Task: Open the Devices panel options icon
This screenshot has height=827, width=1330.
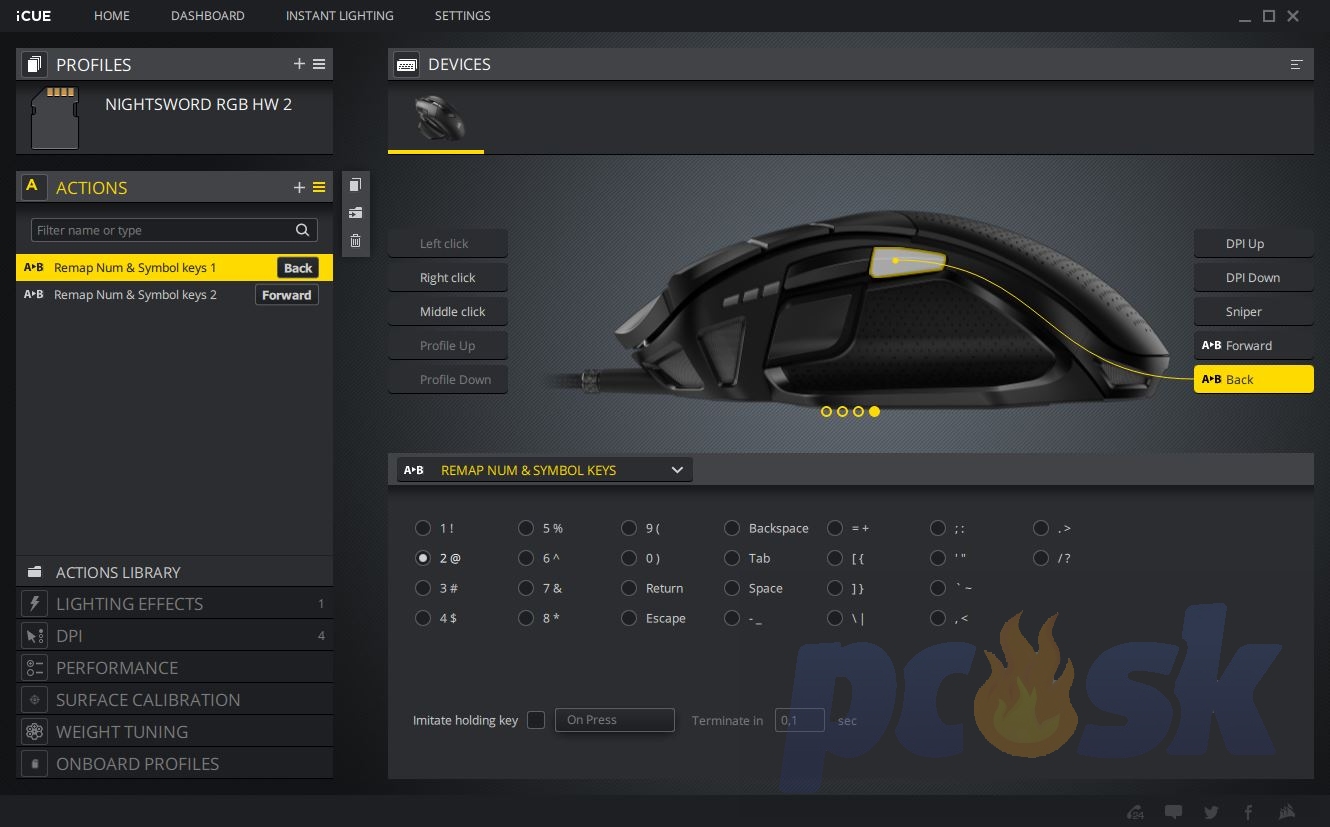Action: [x=1297, y=64]
